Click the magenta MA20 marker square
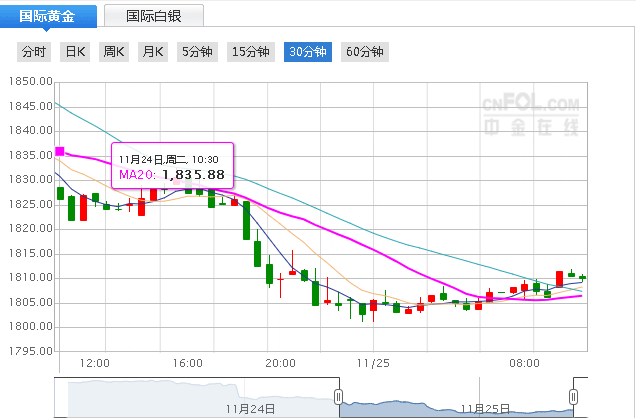Screen dimensions: 636x418 coord(59,152)
